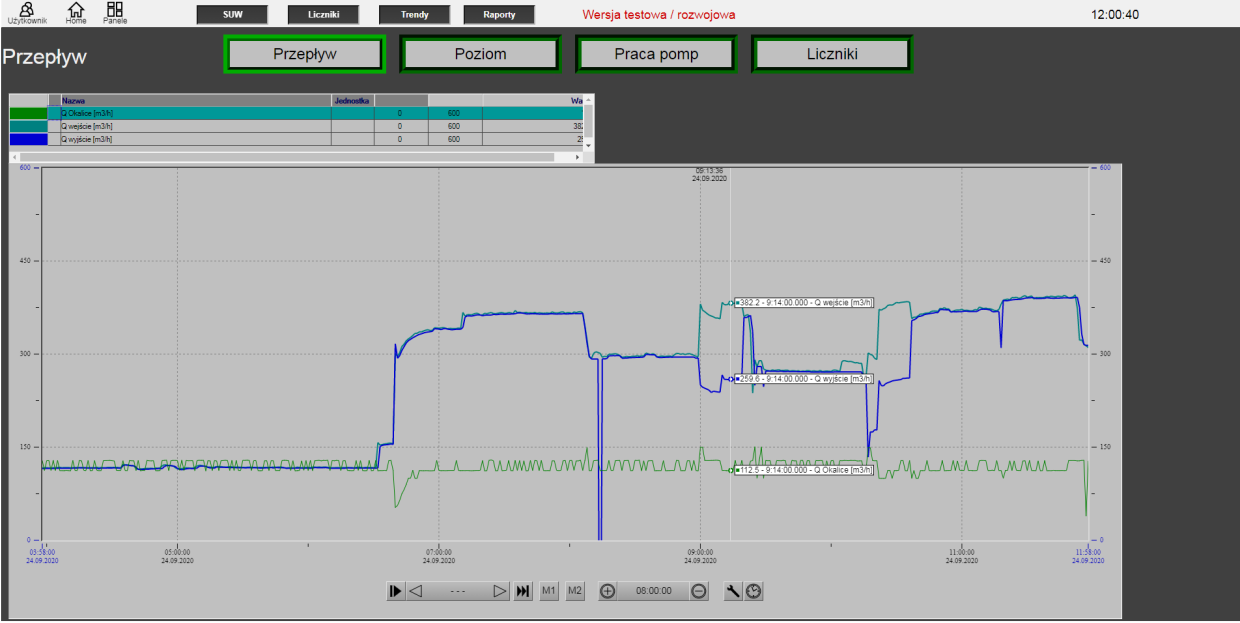The height and width of the screenshot is (623, 1240).
Task: Open the SUW menu
Action: 232,15
